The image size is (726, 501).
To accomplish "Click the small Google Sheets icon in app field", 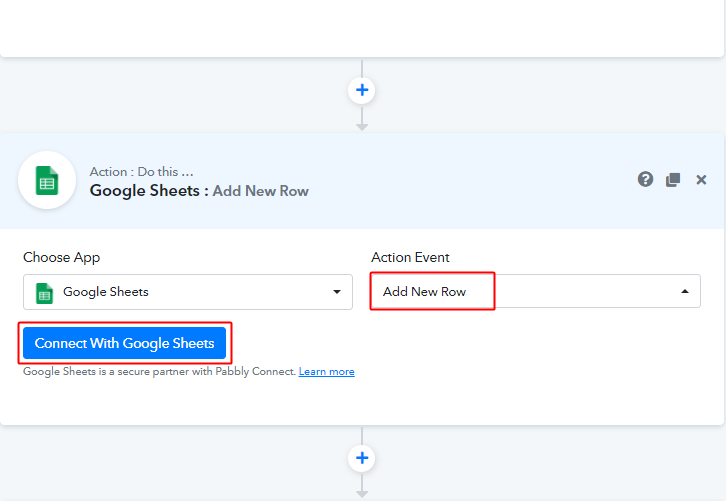I will [x=44, y=293].
